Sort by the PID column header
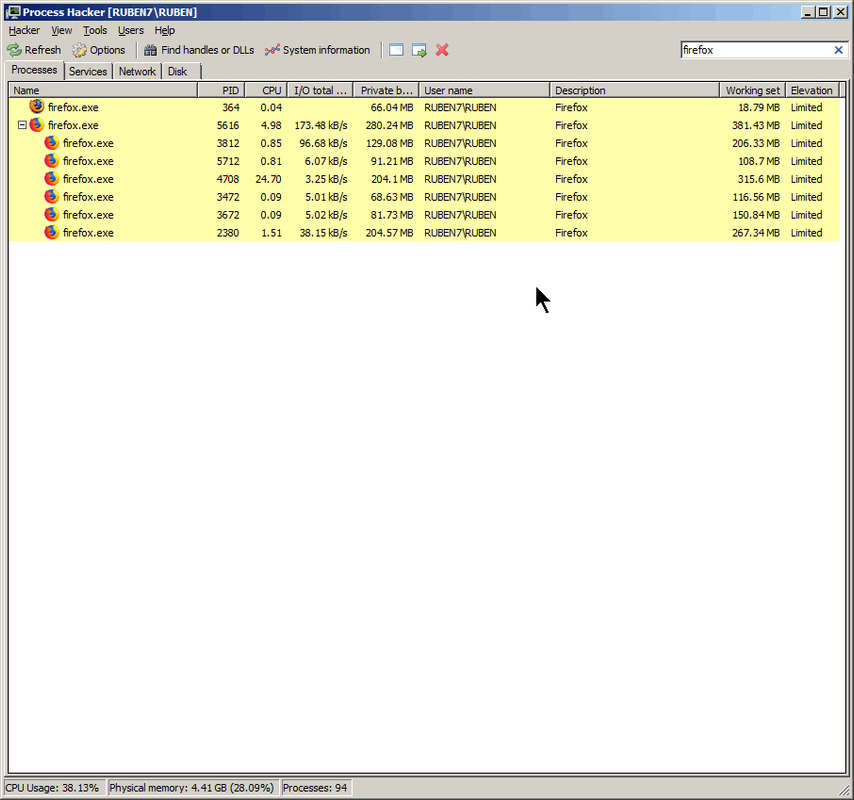Viewport: 854px width, 800px height. (x=222, y=90)
